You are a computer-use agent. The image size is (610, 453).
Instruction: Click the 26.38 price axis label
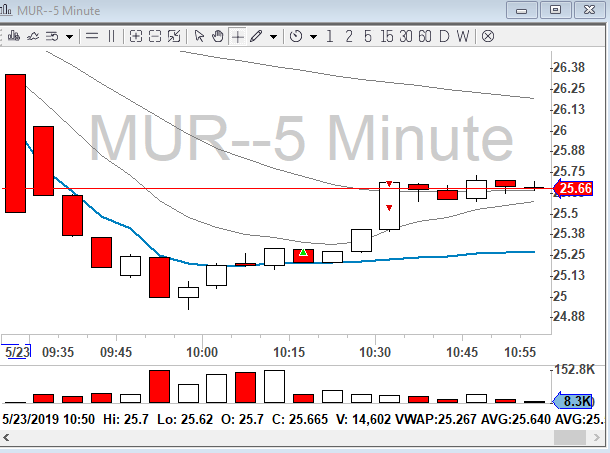tap(569, 67)
